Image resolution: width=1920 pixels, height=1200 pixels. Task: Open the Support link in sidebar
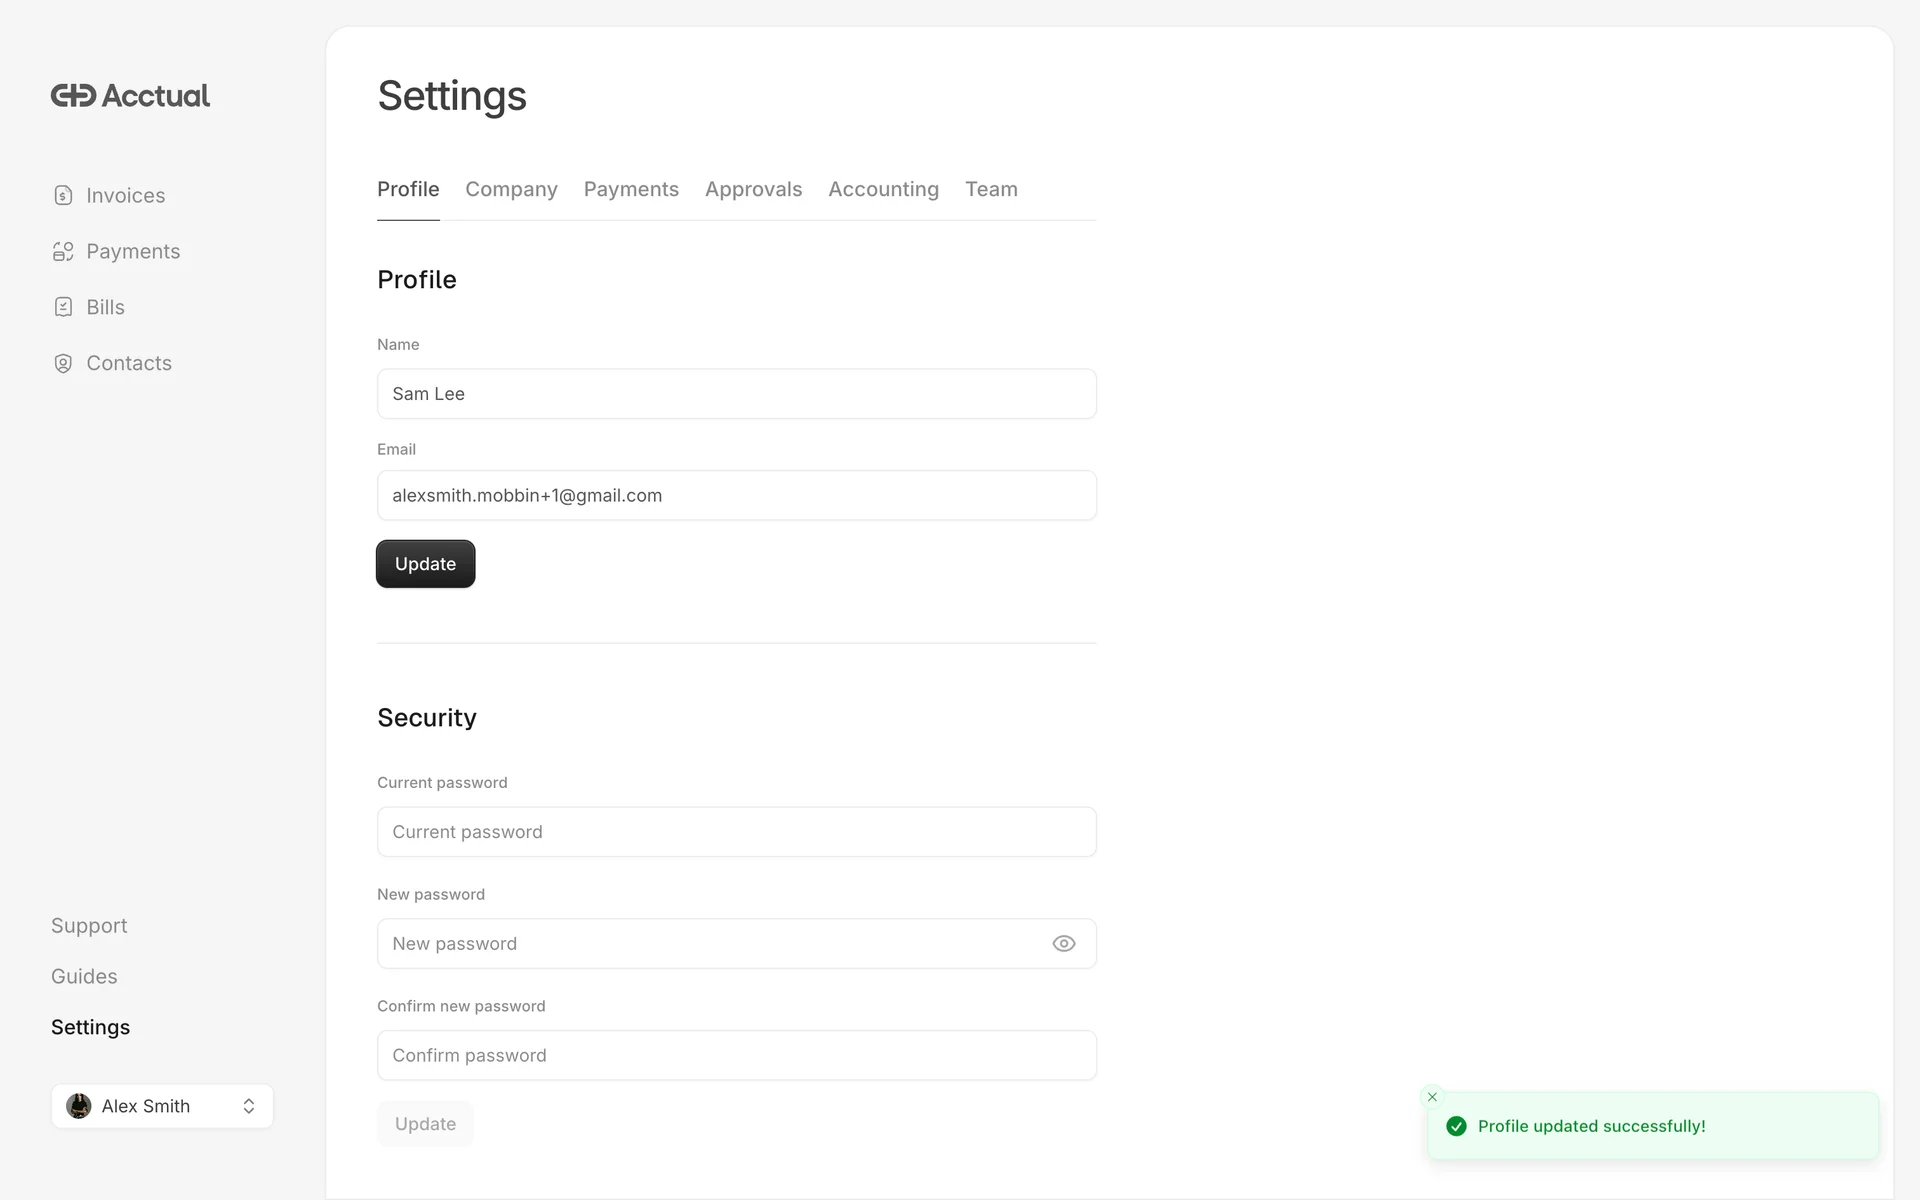click(89, 926)
